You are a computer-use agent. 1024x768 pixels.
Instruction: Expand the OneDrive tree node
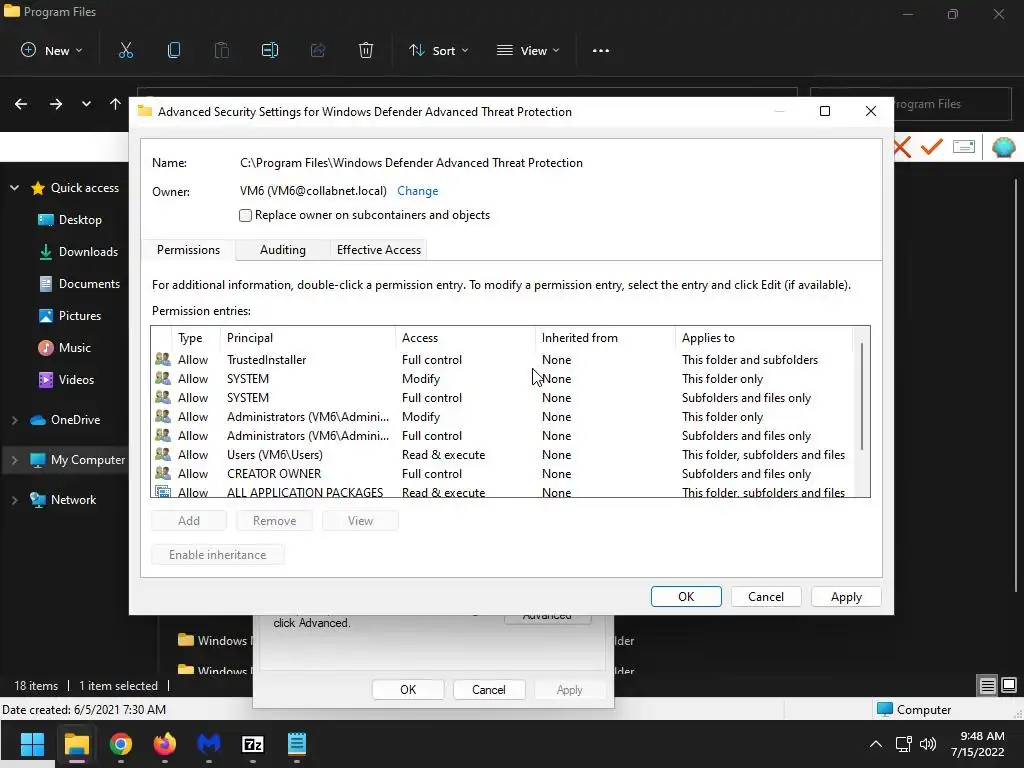tap(14, 420)
